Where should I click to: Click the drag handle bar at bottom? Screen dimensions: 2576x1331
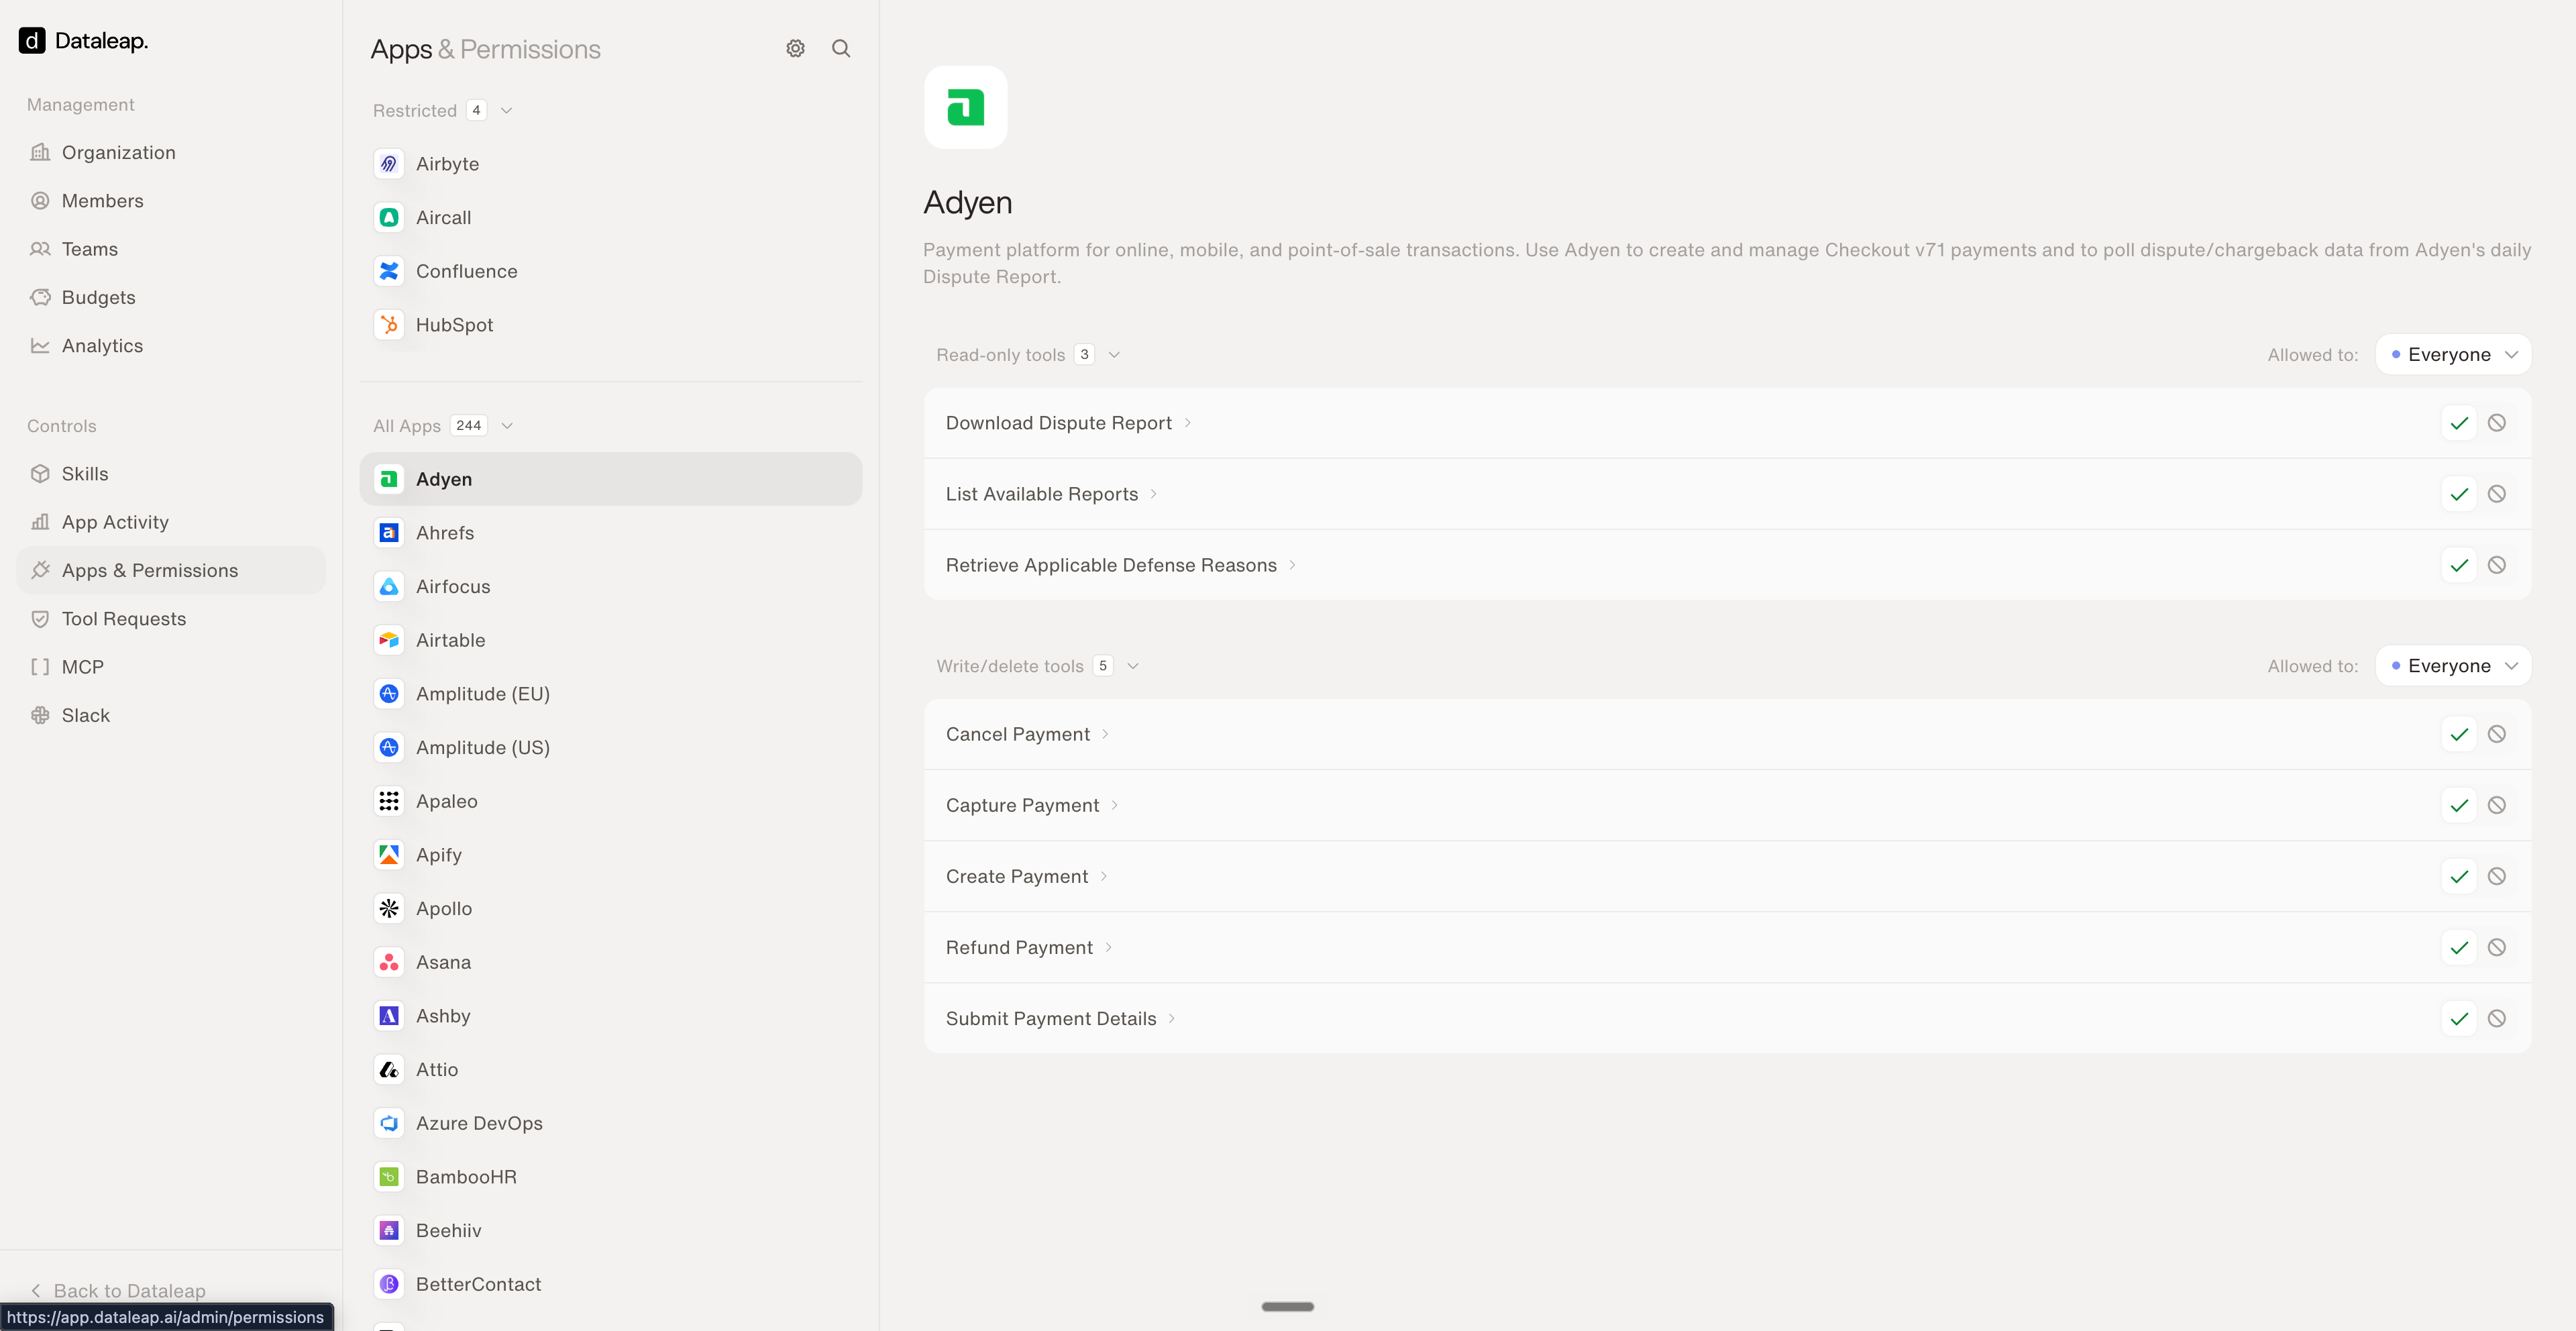pos(1288,1306)
